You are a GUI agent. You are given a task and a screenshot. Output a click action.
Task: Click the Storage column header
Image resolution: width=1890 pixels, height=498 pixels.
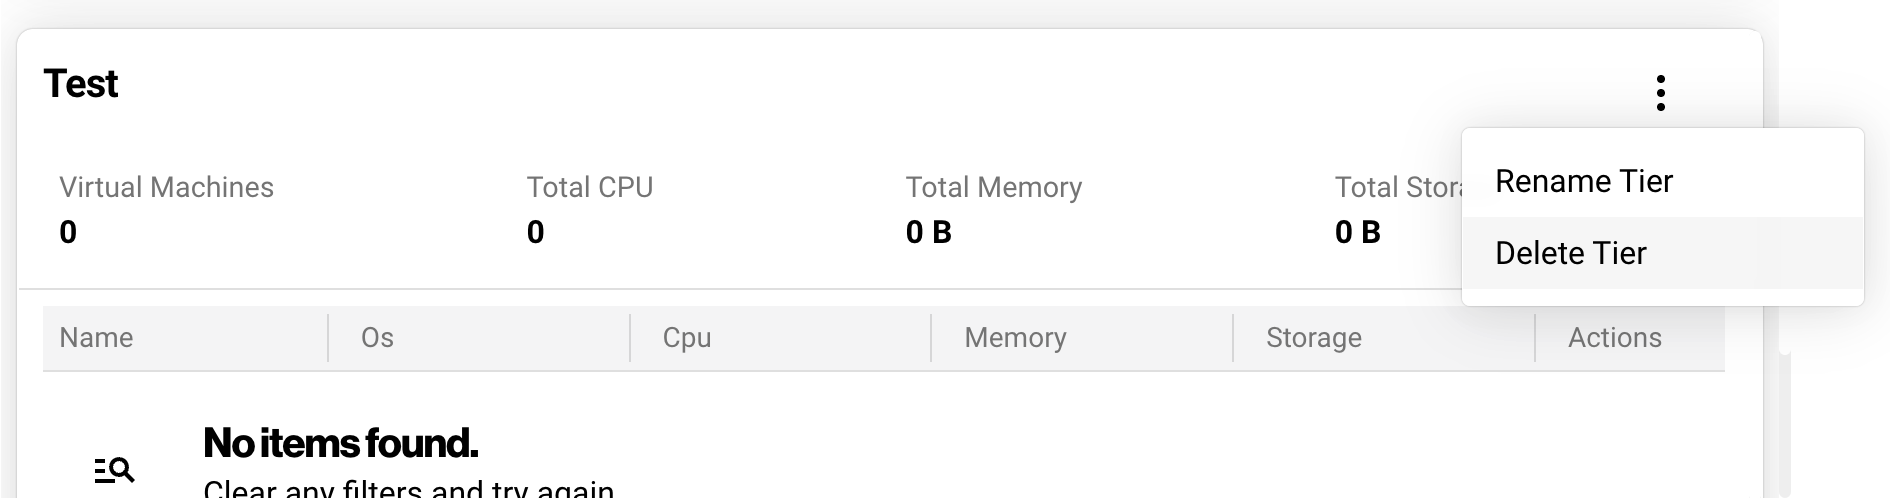pos(1313,338)
